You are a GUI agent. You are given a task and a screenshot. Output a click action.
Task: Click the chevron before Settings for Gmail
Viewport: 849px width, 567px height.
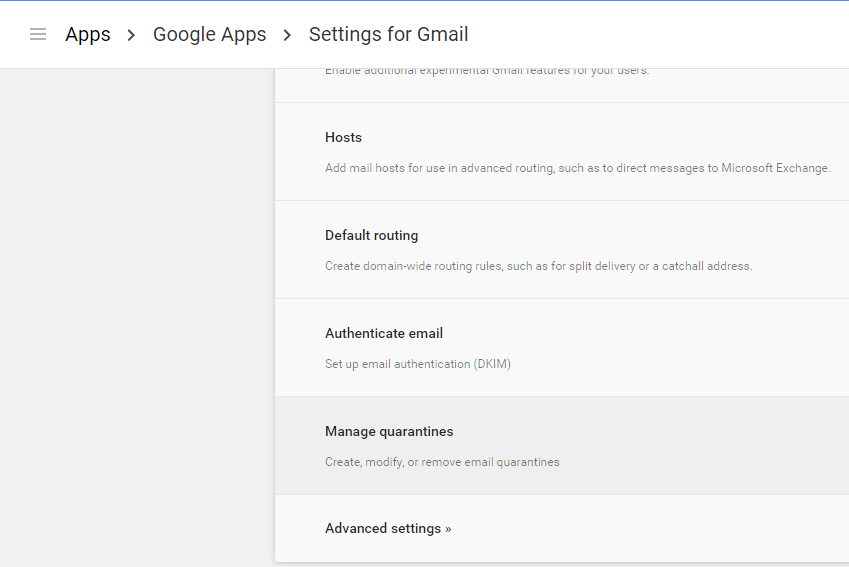(287, 35)
